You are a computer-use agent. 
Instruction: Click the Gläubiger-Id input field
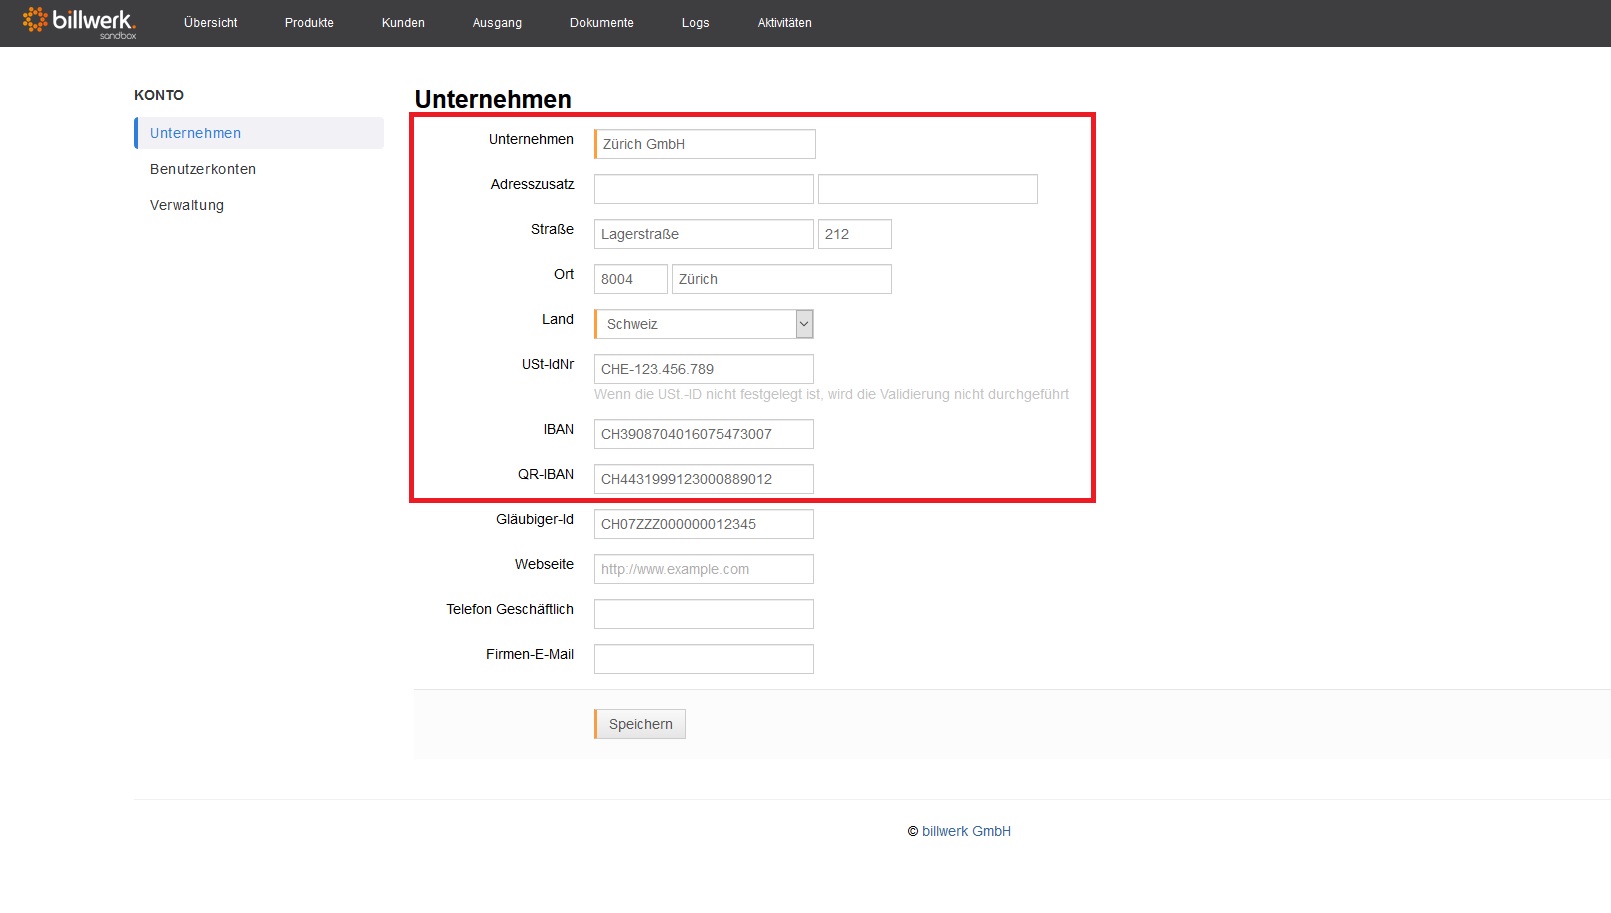[x=704, y=524]
